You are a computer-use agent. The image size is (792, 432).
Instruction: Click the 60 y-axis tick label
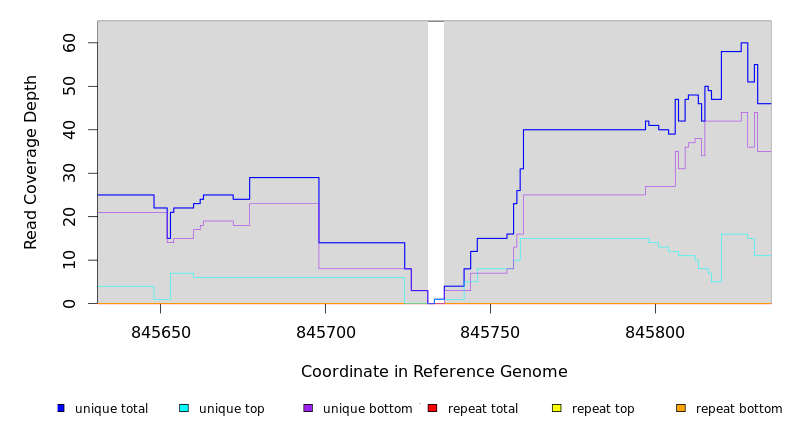tap(71, 43)
